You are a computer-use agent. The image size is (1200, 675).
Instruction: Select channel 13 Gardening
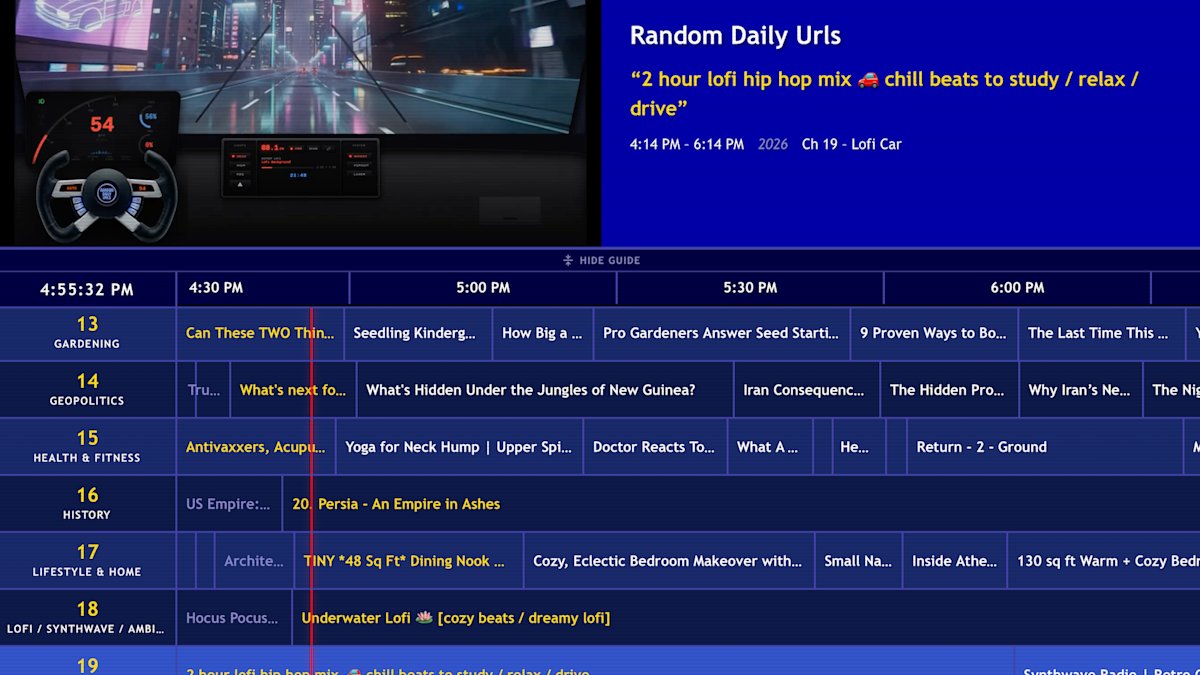pos(87,333)
